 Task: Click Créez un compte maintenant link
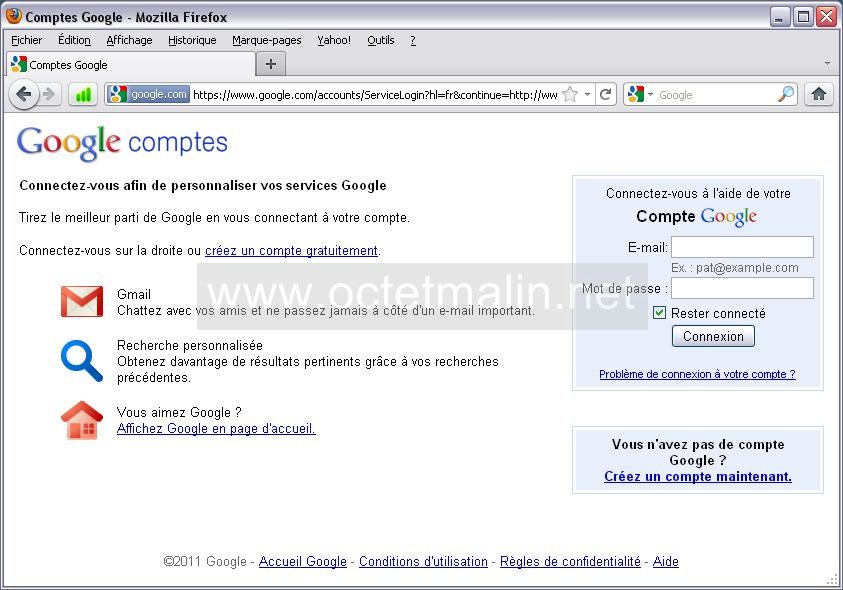pyautogui.click(x=698, y=477)
